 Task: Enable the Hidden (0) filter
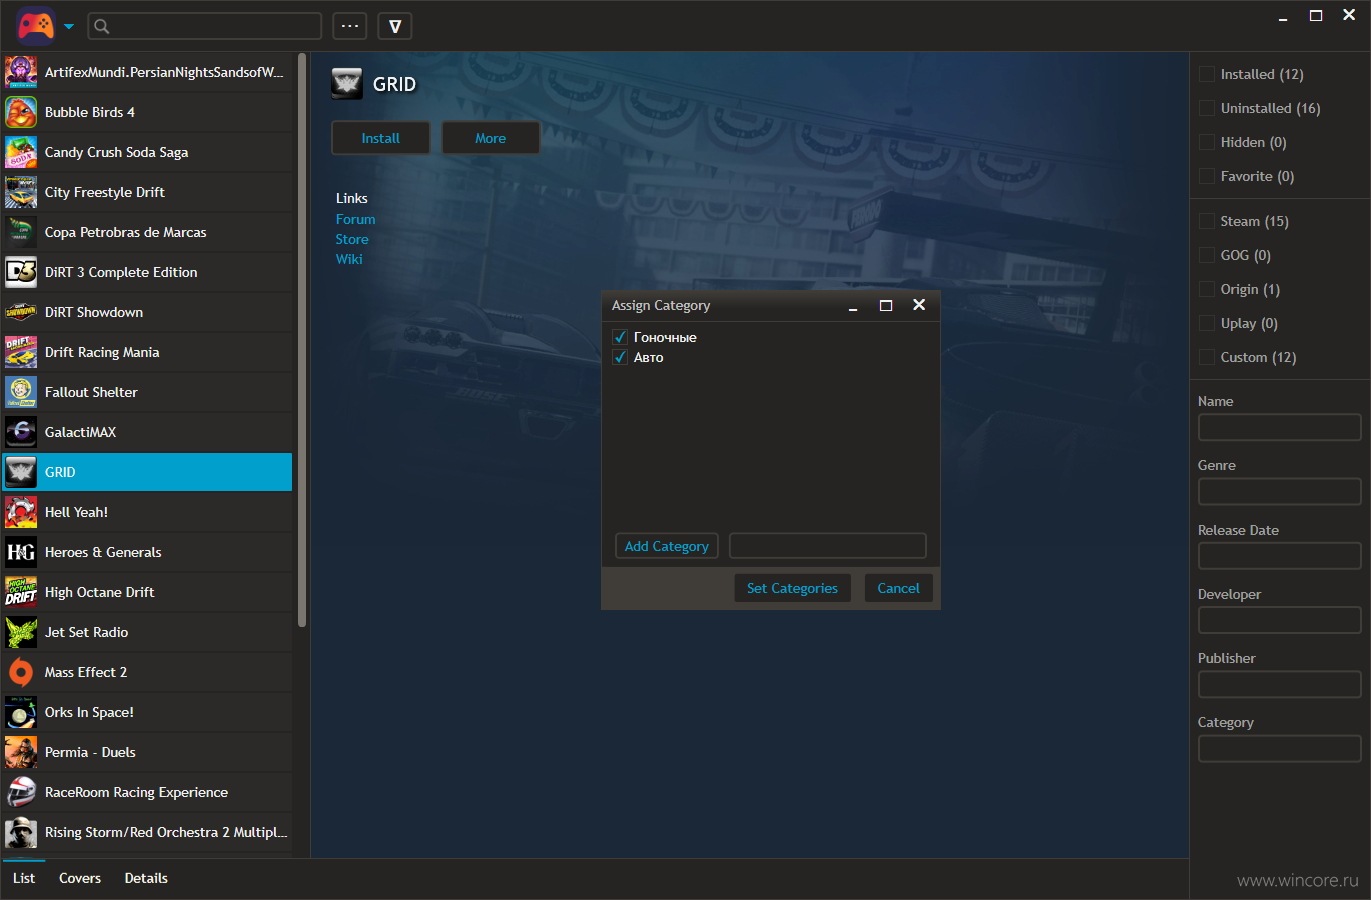pos(1207,142)
